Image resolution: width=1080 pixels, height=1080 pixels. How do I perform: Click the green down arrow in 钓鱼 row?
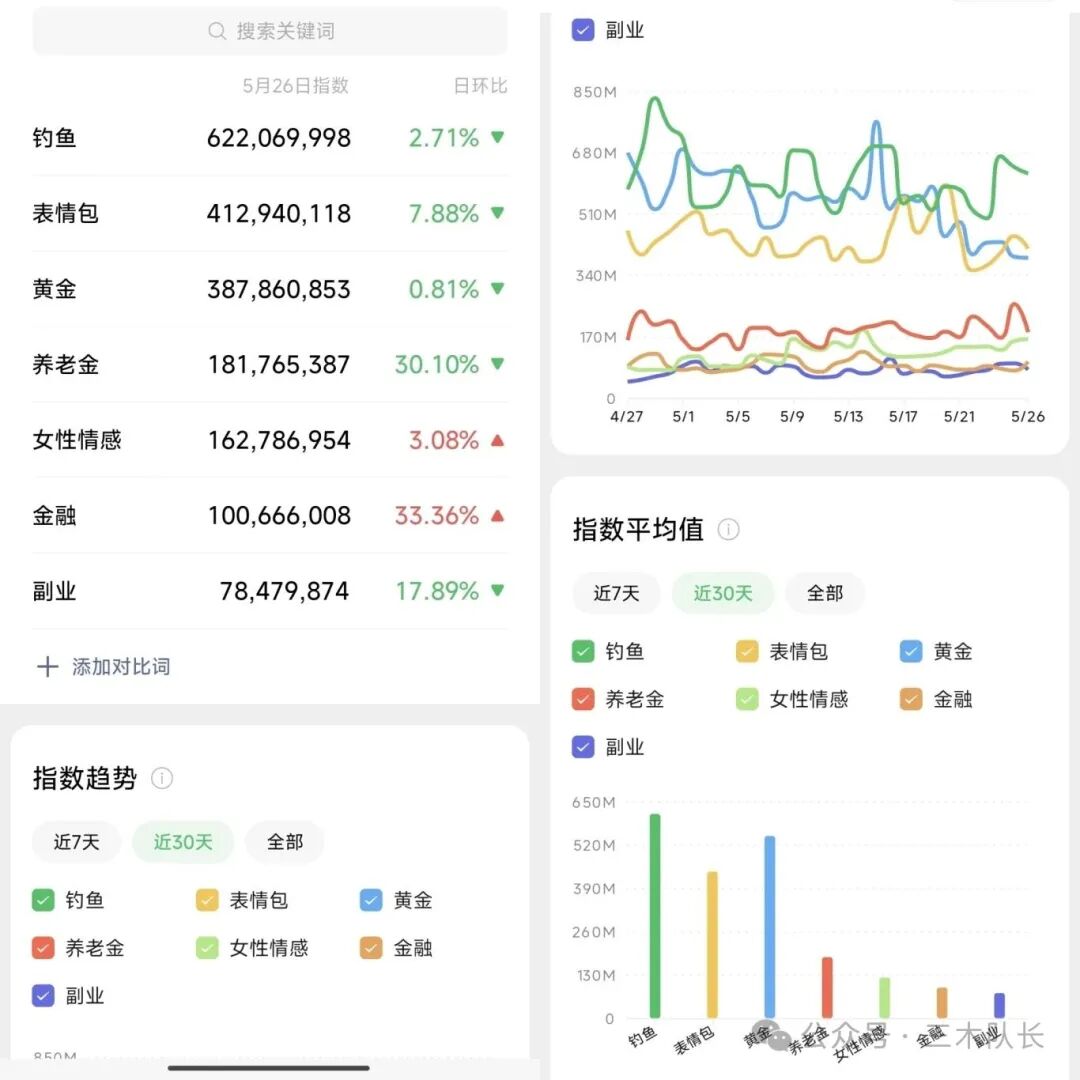point(498,138)
